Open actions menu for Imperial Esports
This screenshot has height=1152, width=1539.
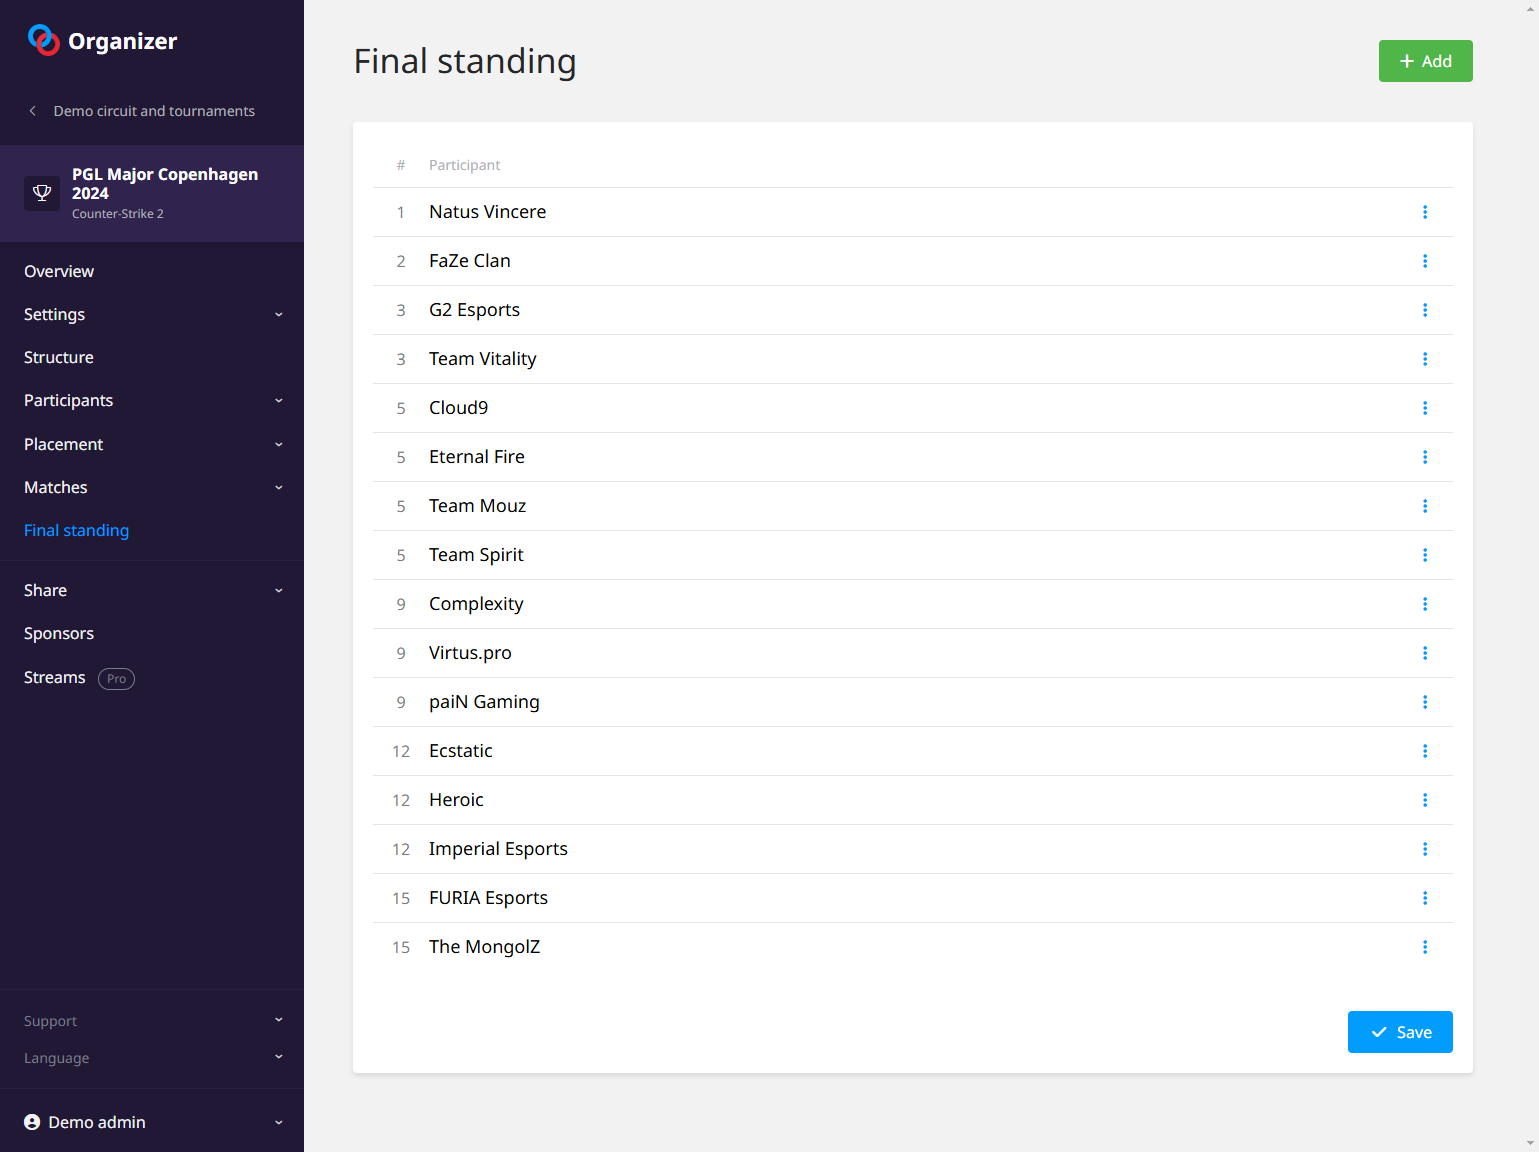[1425, 849]
